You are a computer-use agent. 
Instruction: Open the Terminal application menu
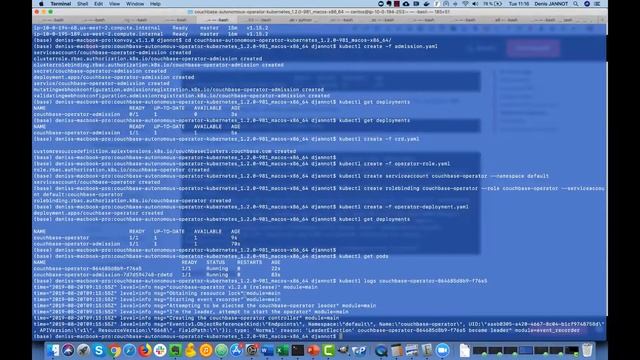61,4
